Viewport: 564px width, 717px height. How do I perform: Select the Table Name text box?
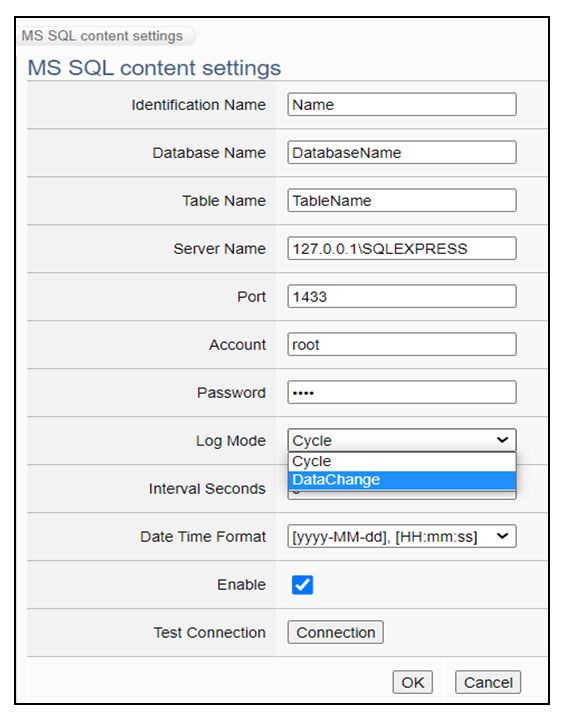pyautogui.click(x=402, y=200)
